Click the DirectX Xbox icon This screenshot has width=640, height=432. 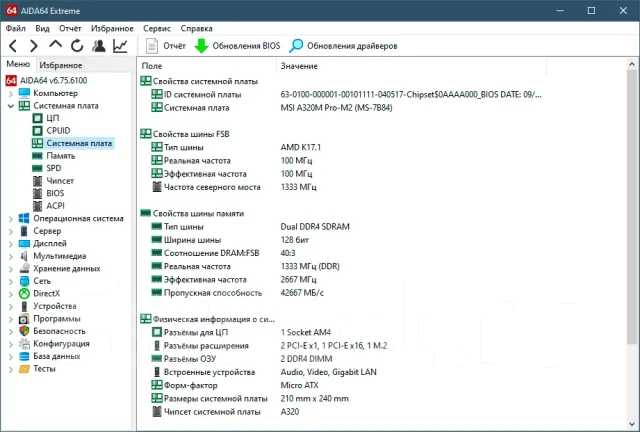[x=24, y=294]
